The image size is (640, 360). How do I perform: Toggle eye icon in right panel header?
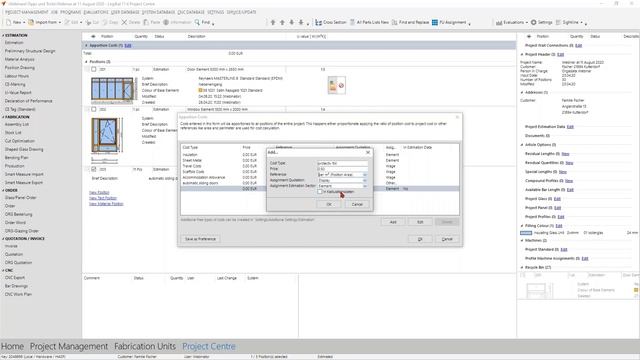[x=529, y=36]
